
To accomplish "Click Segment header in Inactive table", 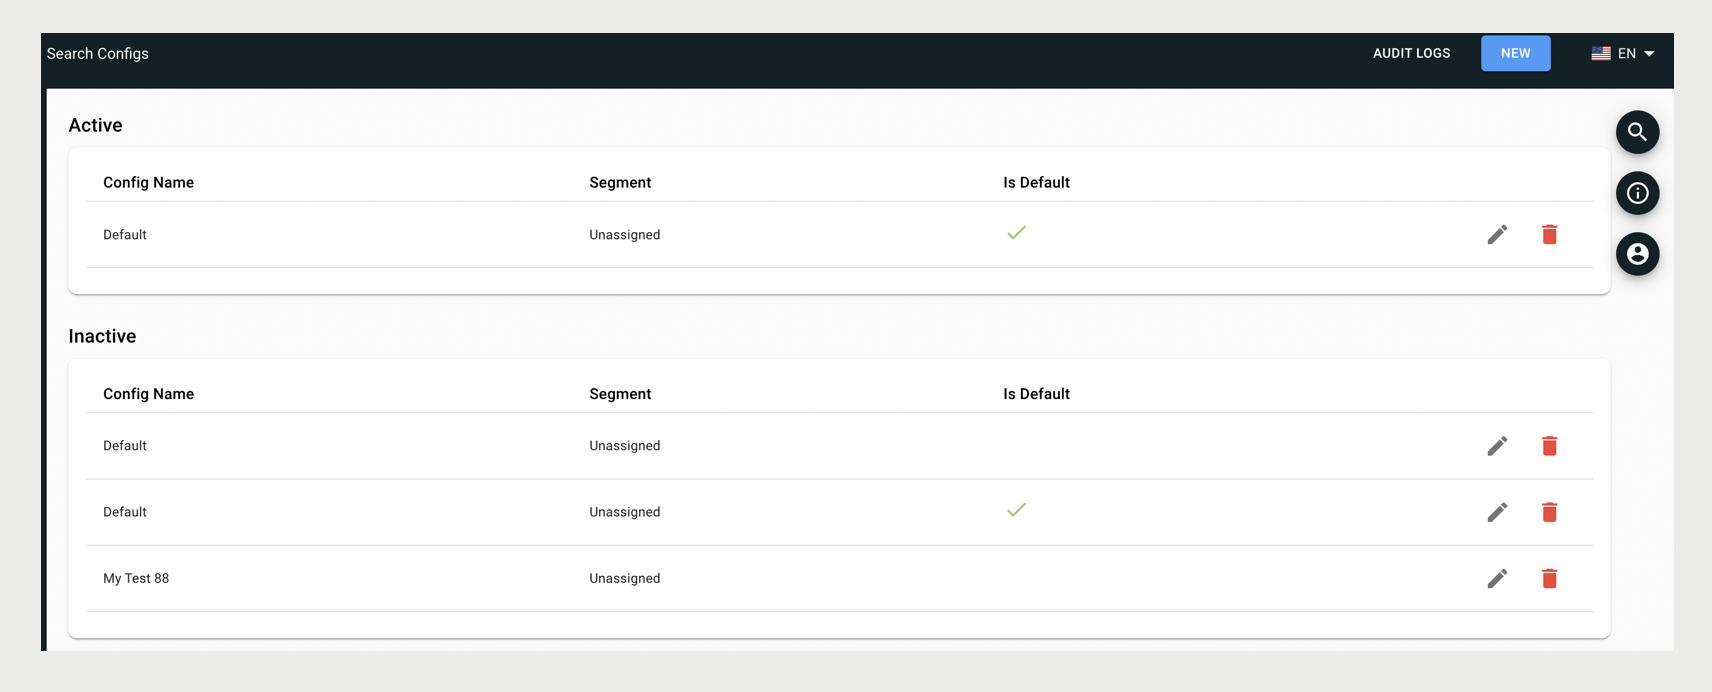I will point(620,394).
